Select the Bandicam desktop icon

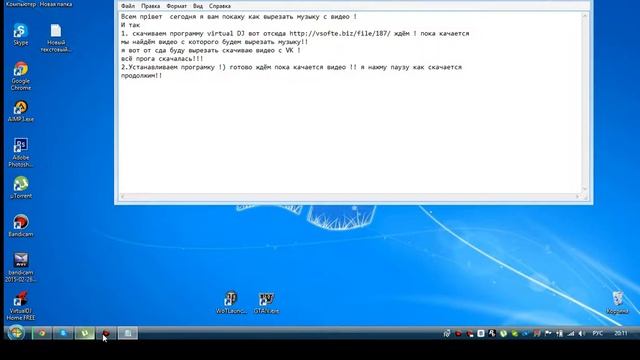20,226
